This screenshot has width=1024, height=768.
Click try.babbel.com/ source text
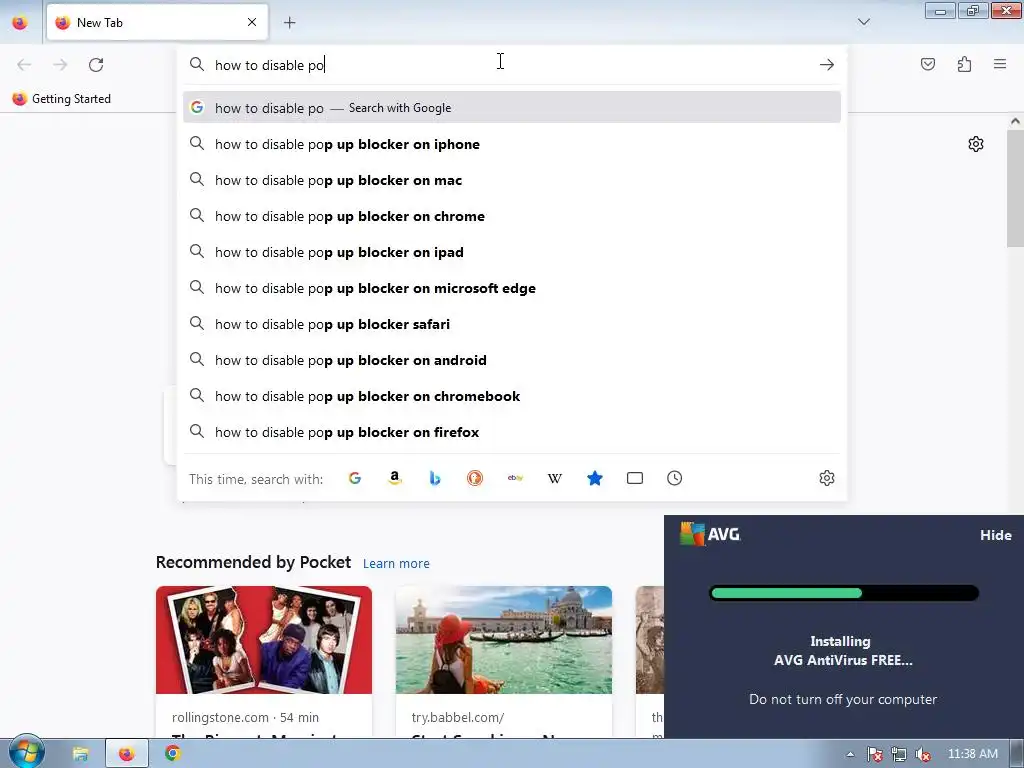(458, 717)
